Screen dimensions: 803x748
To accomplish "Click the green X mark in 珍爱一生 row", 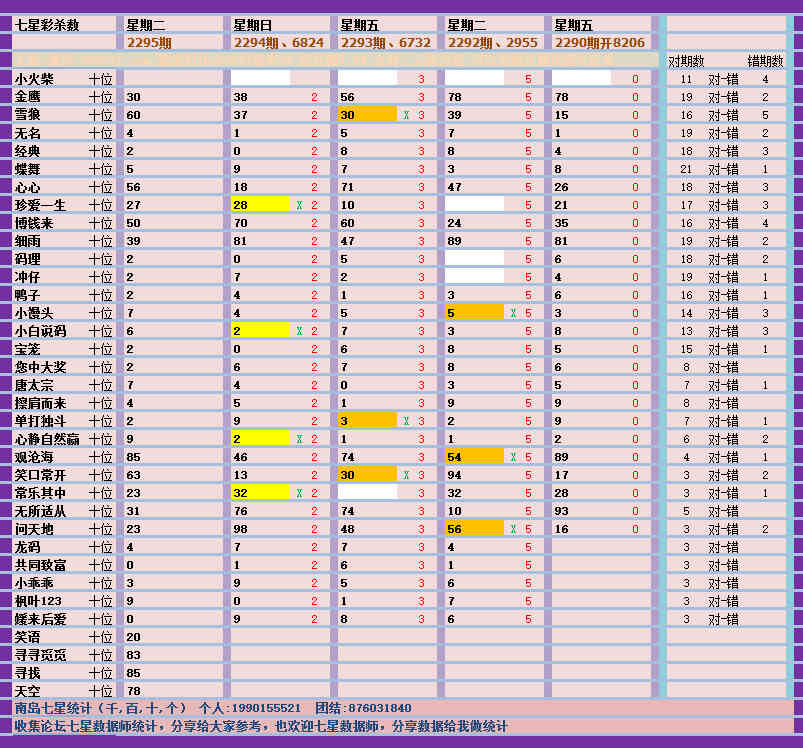I will [299, 205].
